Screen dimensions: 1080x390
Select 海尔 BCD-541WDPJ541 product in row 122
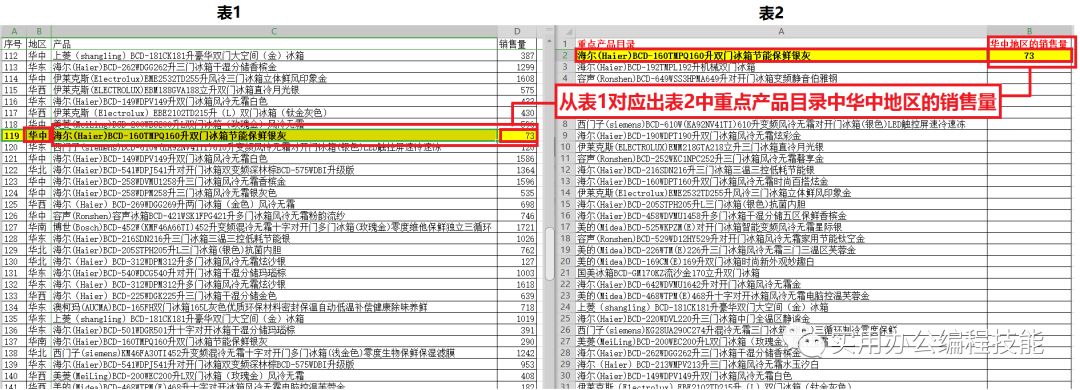coord(273,170)
